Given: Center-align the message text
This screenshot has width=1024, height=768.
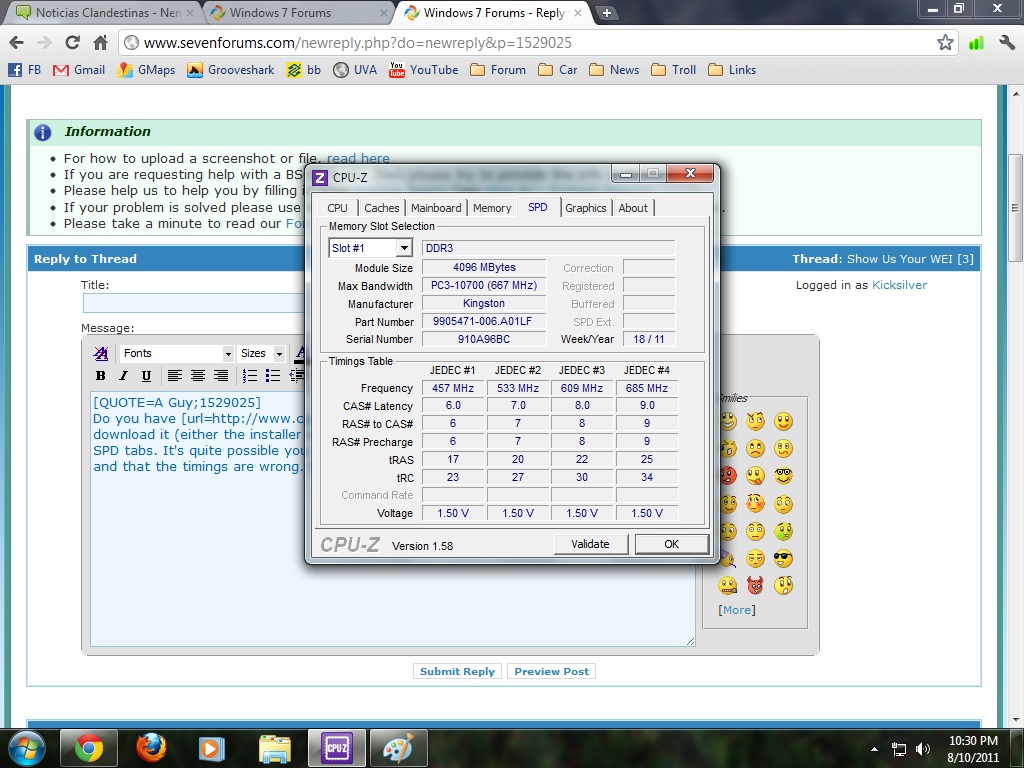Looking at the screenshot, I should pos(198,376).
